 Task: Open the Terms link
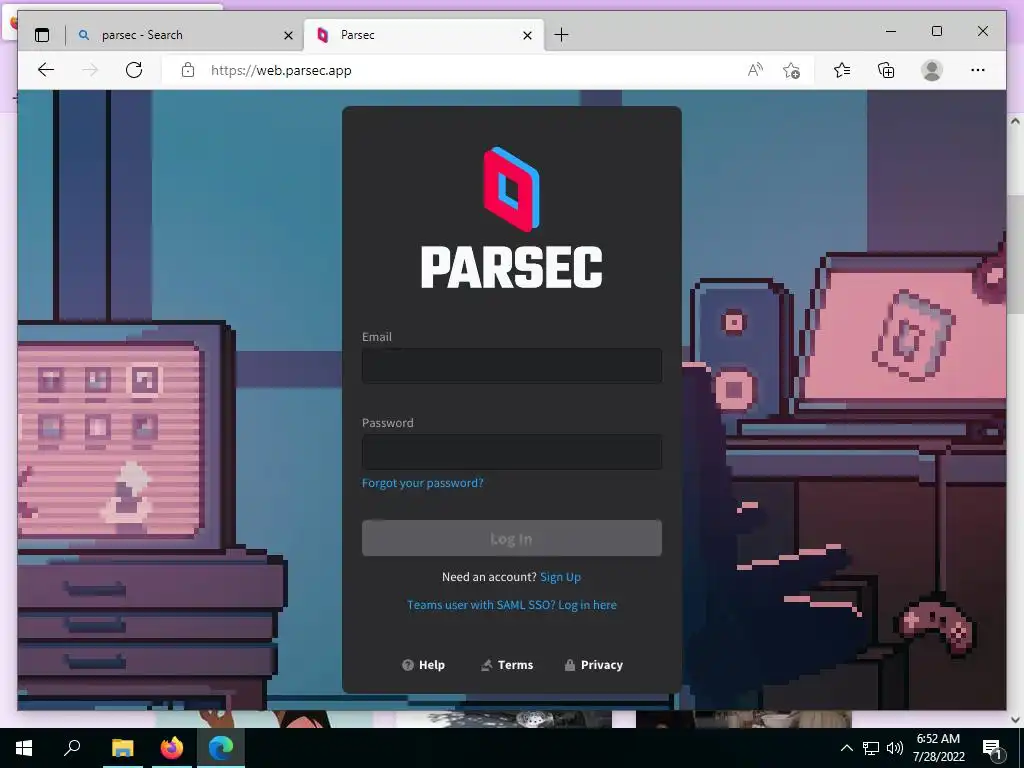[x=507, y=665]
